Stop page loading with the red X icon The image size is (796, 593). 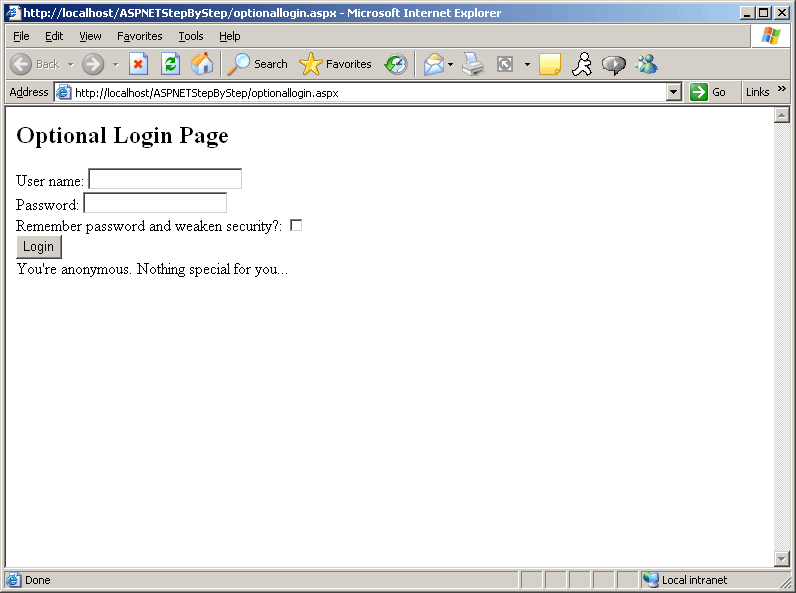[138, 64]
